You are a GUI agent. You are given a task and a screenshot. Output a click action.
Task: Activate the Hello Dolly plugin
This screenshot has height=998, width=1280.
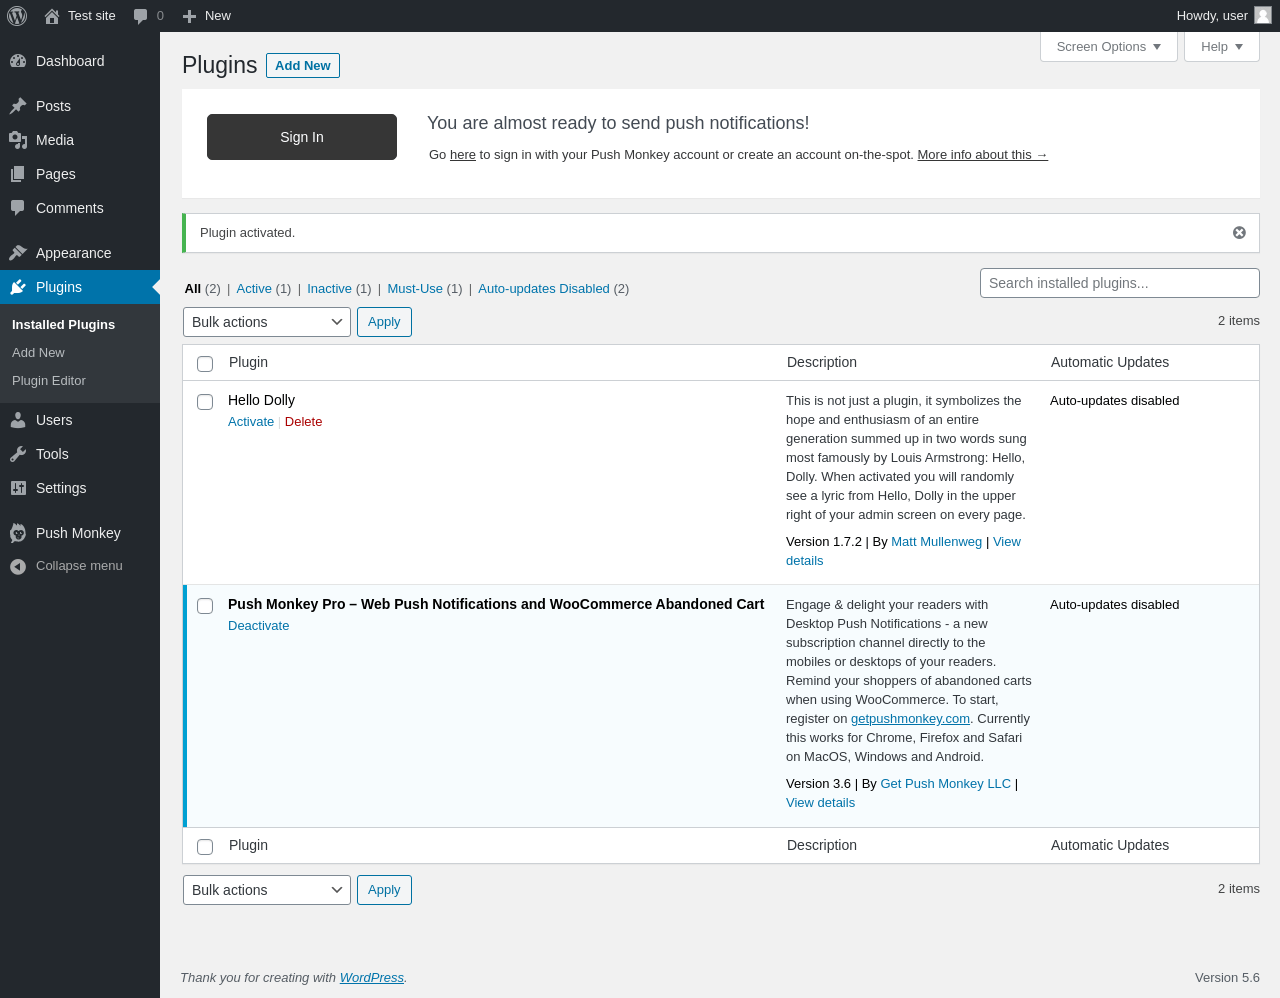[251, 422]
